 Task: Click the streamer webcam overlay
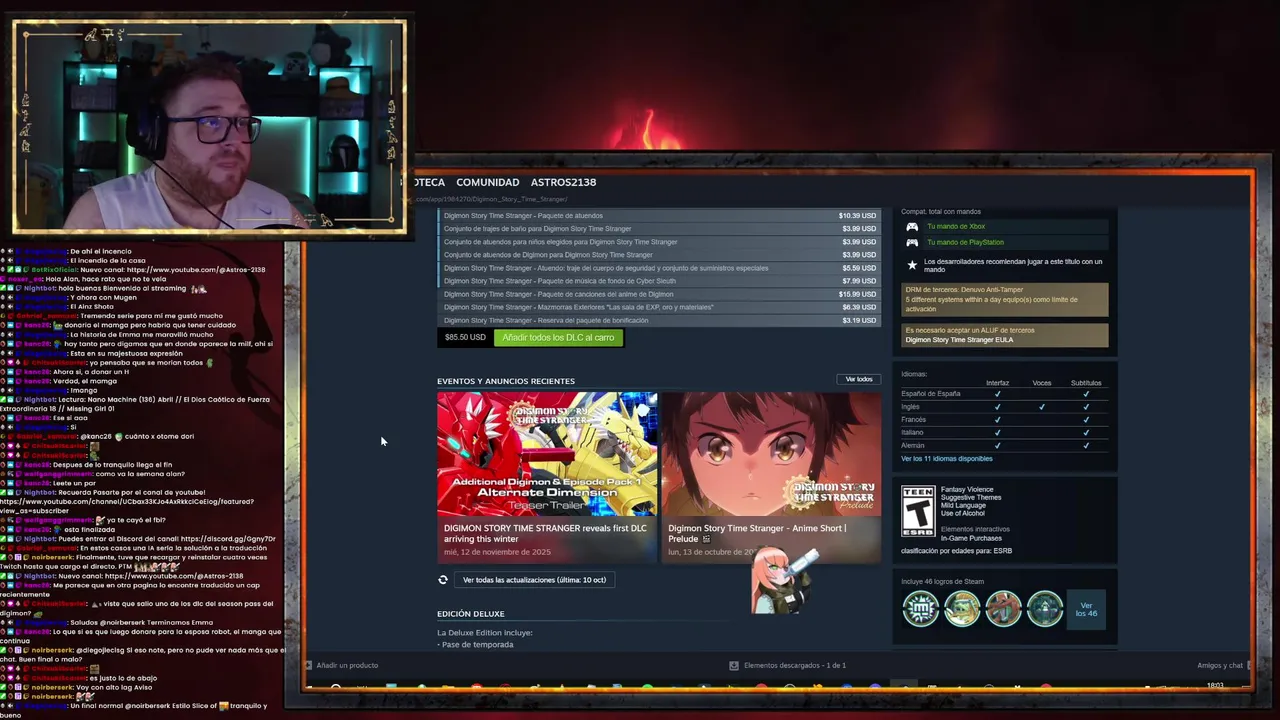point(210,126)
